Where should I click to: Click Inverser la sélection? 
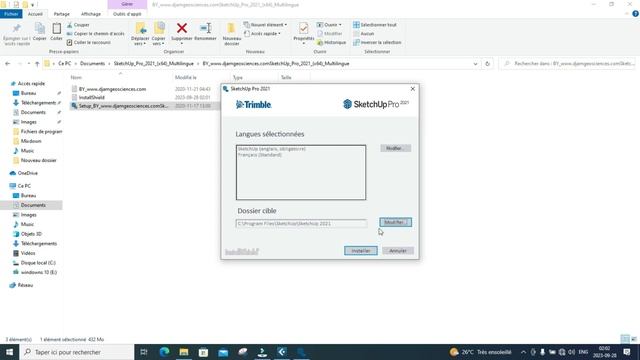pos(377,42)
